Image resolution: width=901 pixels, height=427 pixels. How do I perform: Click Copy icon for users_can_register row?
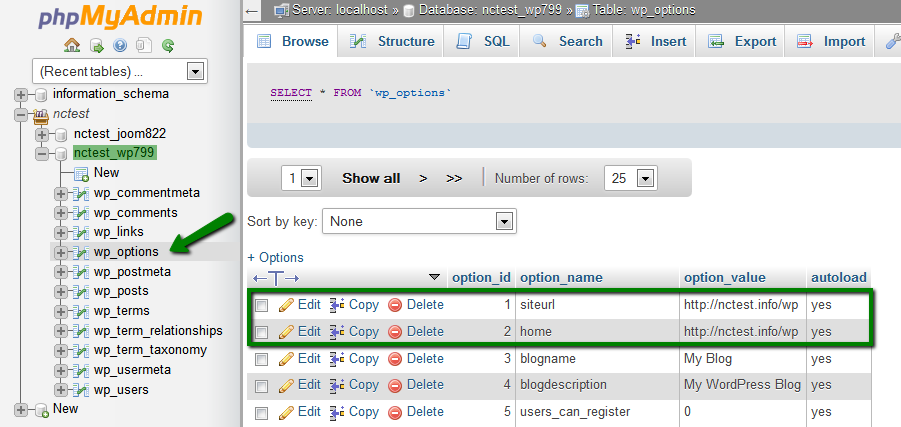click(x=337, y=412)
